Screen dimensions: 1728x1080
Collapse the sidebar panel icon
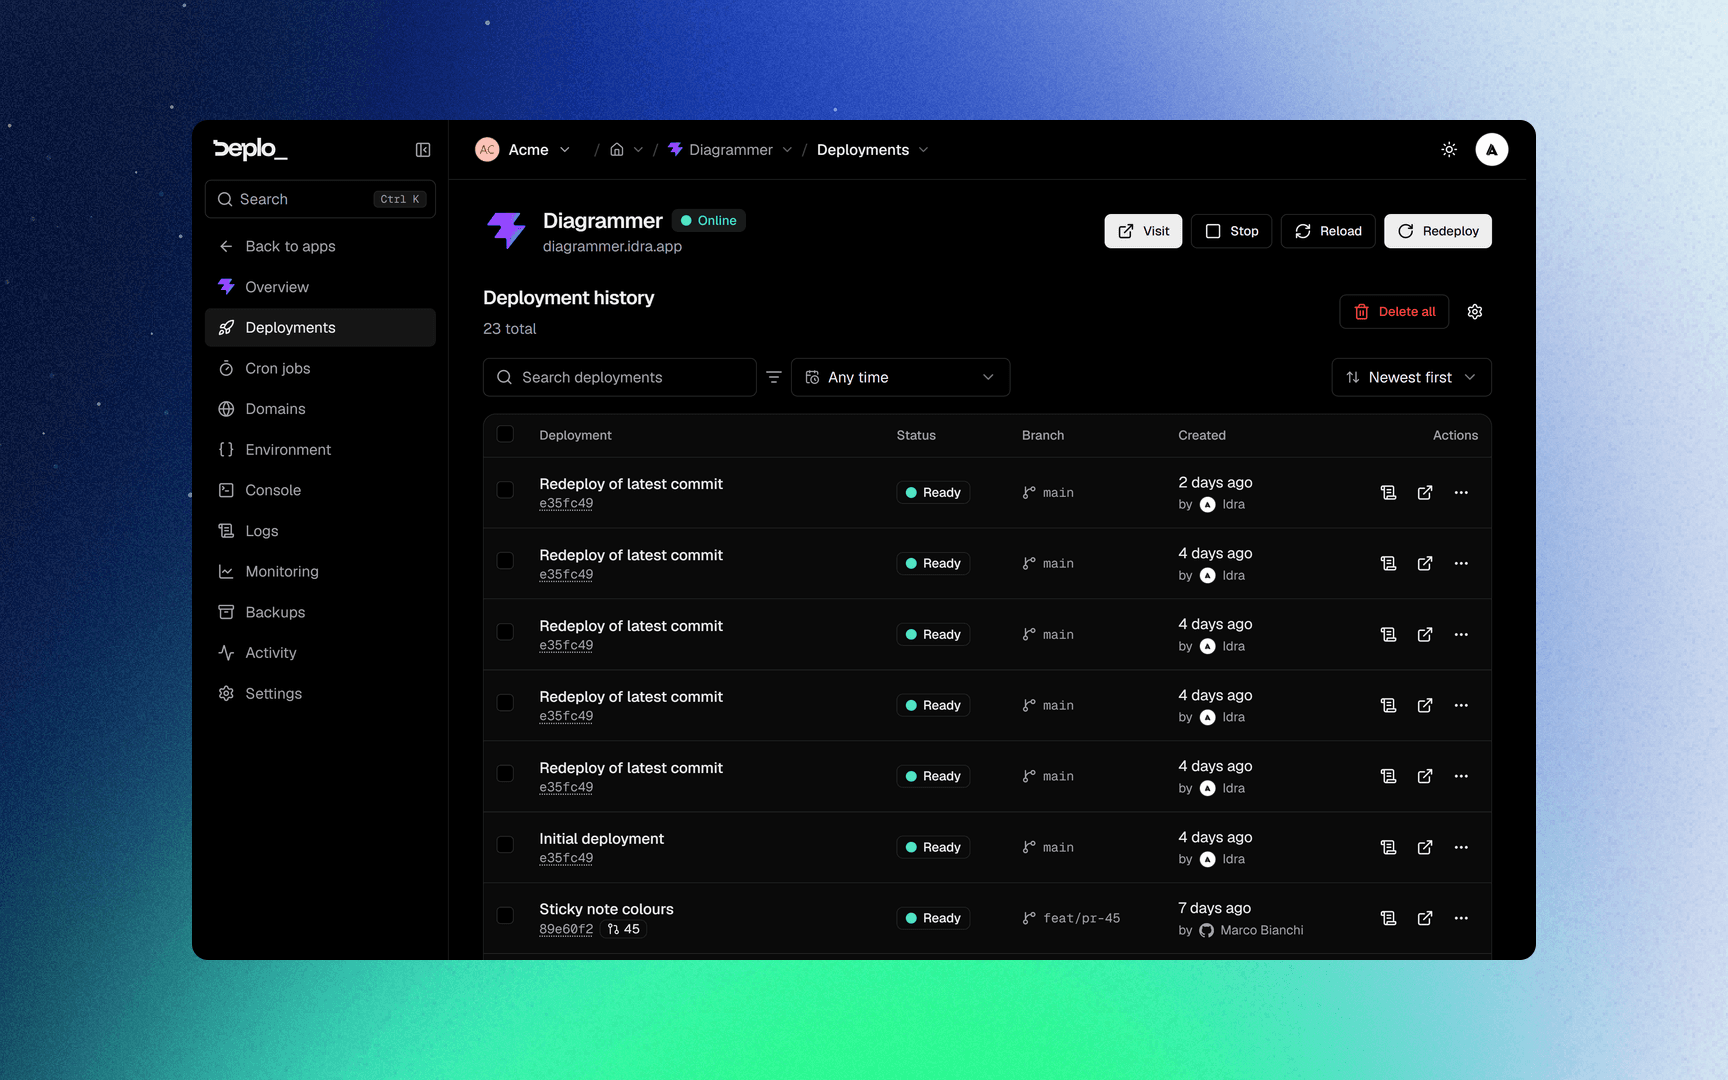(423, 150)
